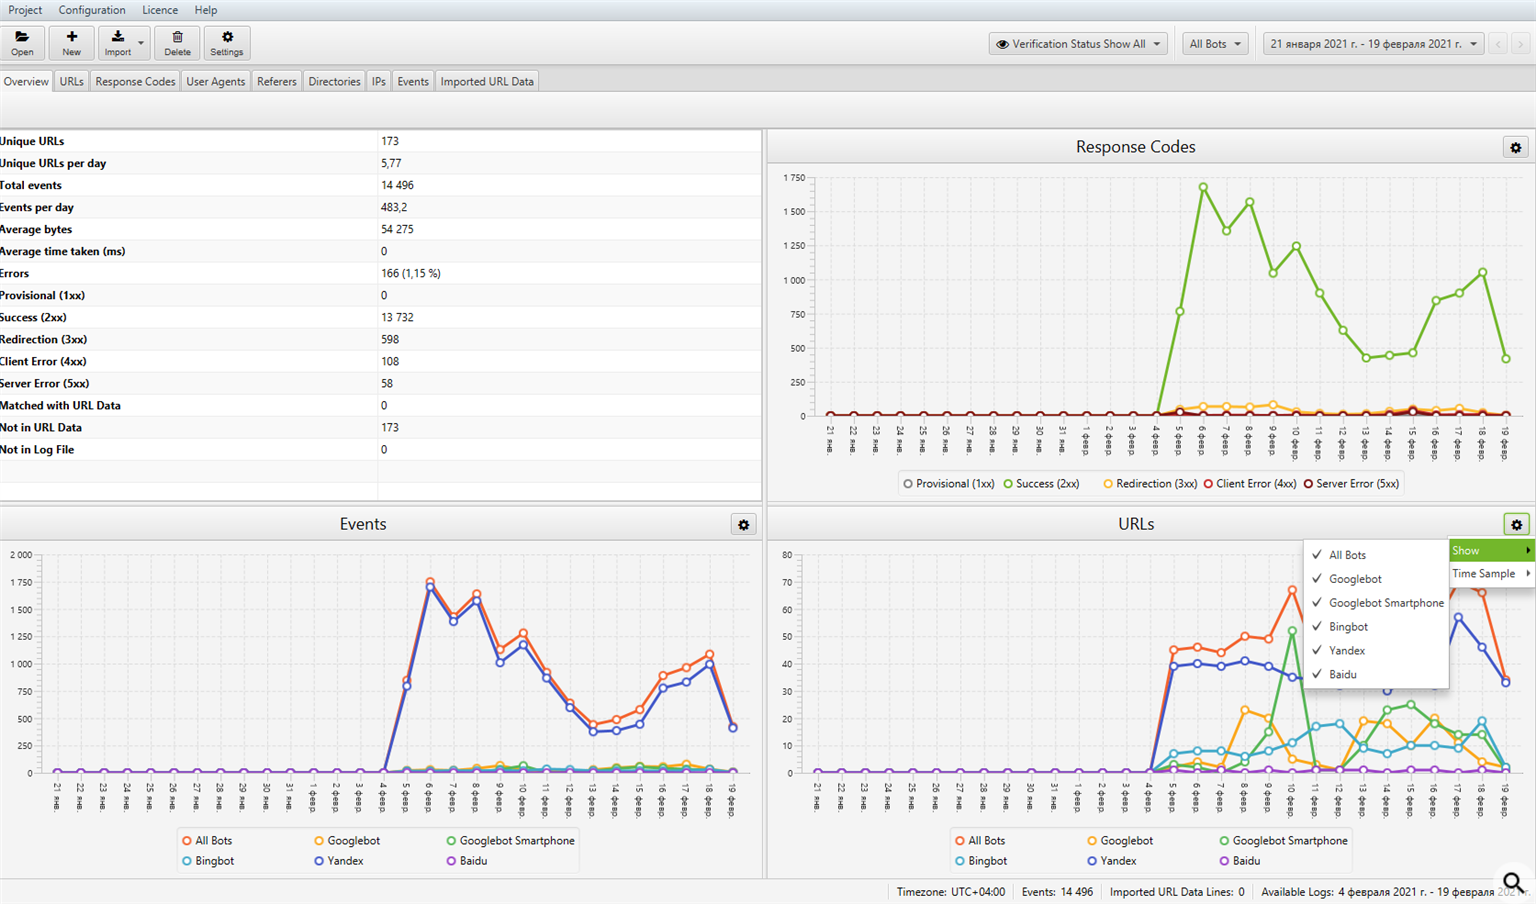This screenshot has height=904, width=1536.
Task: Select the Total events row
Action: (380, 185)
